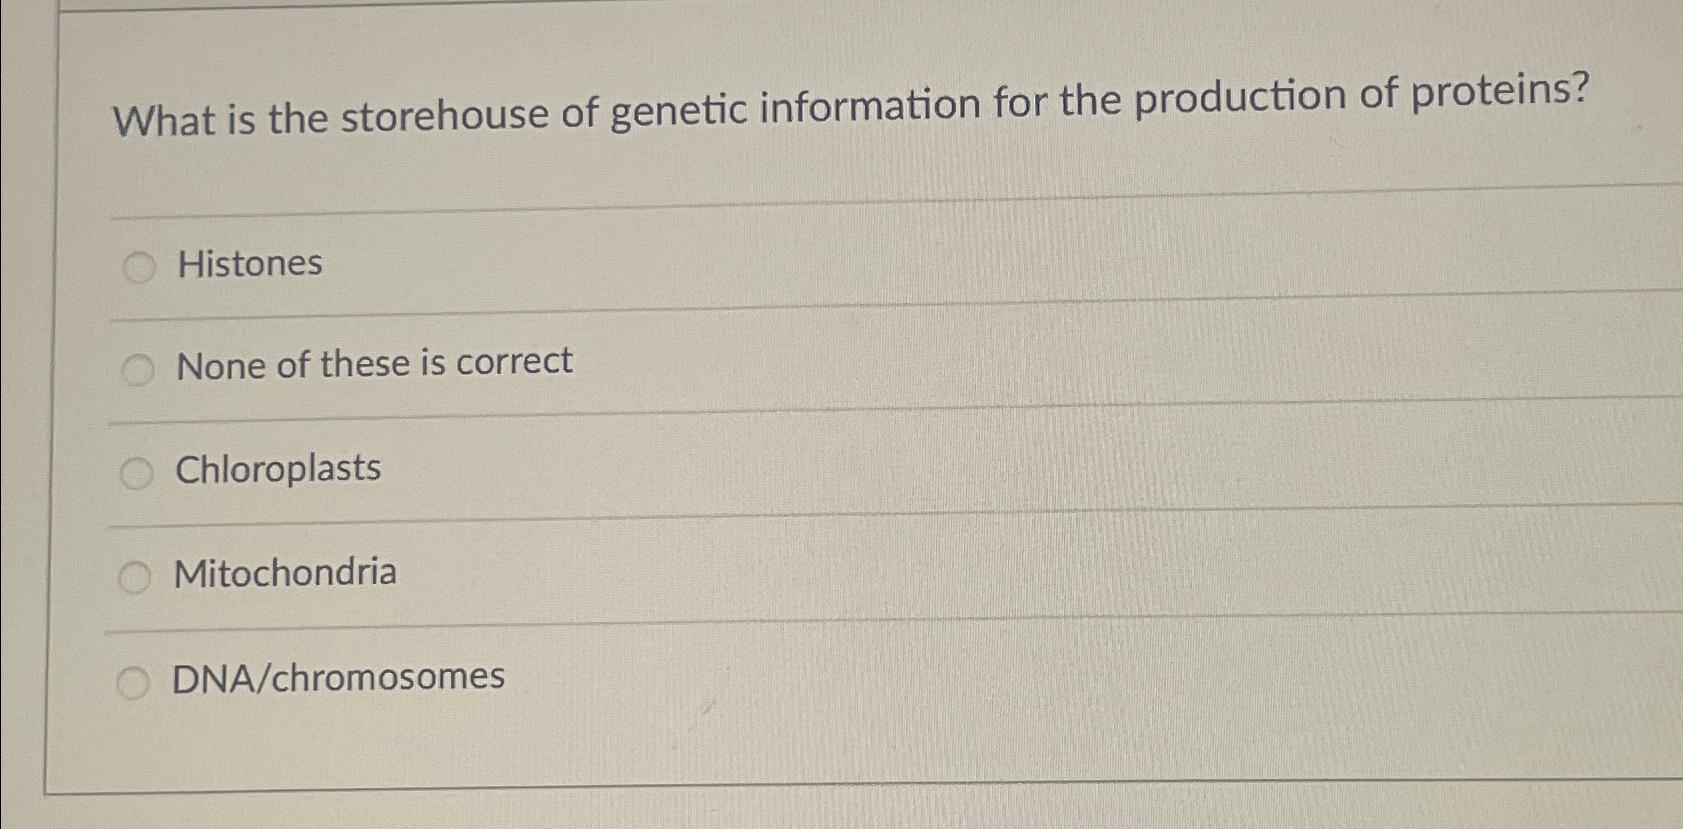Click the Chloroplasts answer label
The height and width of the screenshot is (829, 1683).
pyautogui.click(x=277, y=469)
